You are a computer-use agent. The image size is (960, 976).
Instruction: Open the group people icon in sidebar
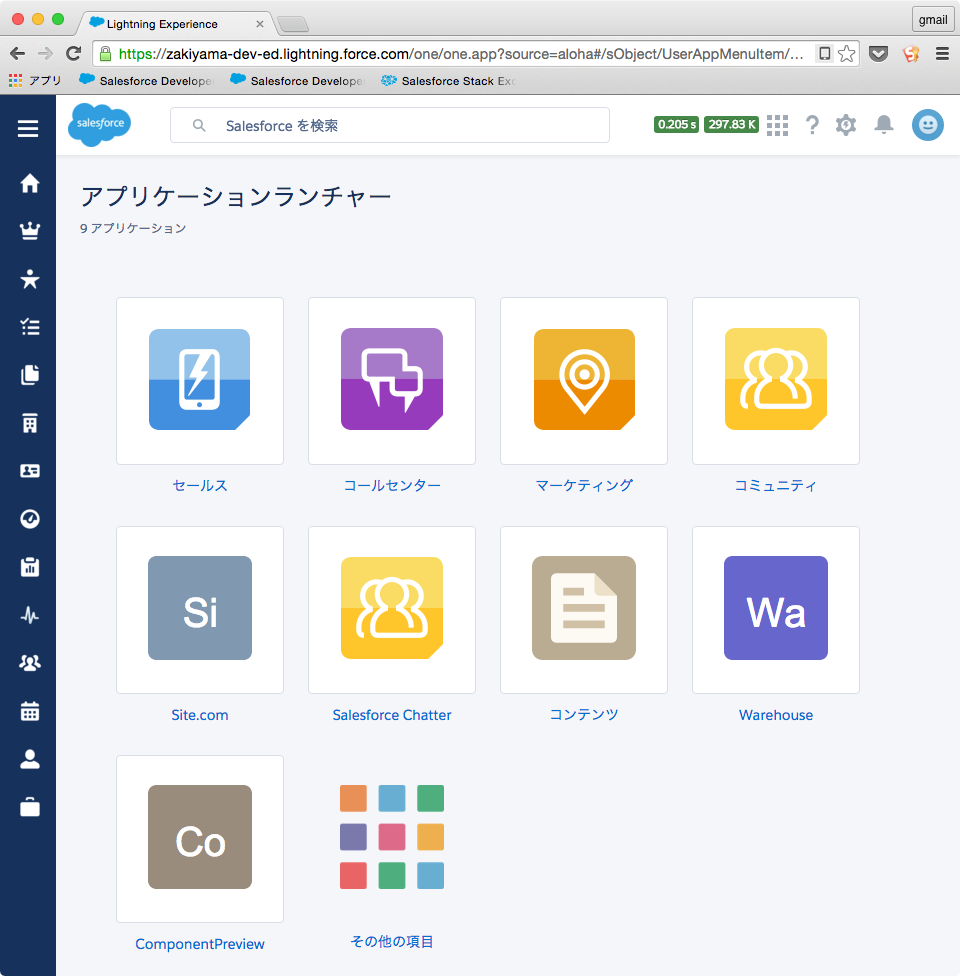[29, 663]
